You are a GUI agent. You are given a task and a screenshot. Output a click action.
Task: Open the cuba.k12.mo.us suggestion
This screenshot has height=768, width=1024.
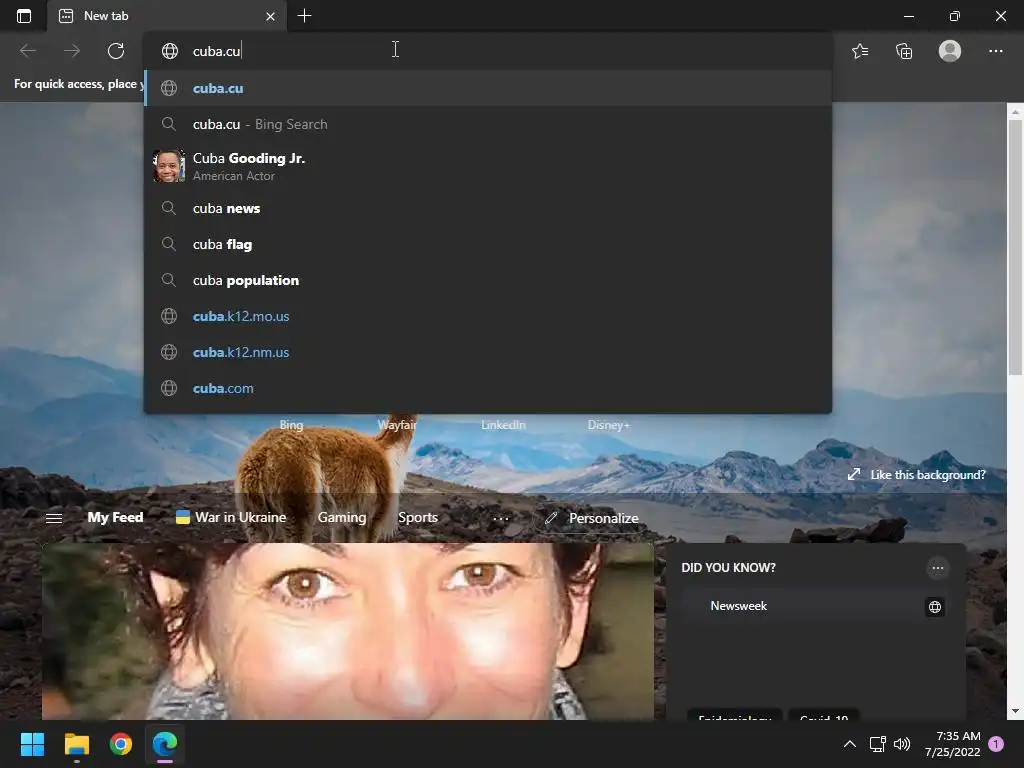(487, 316)
